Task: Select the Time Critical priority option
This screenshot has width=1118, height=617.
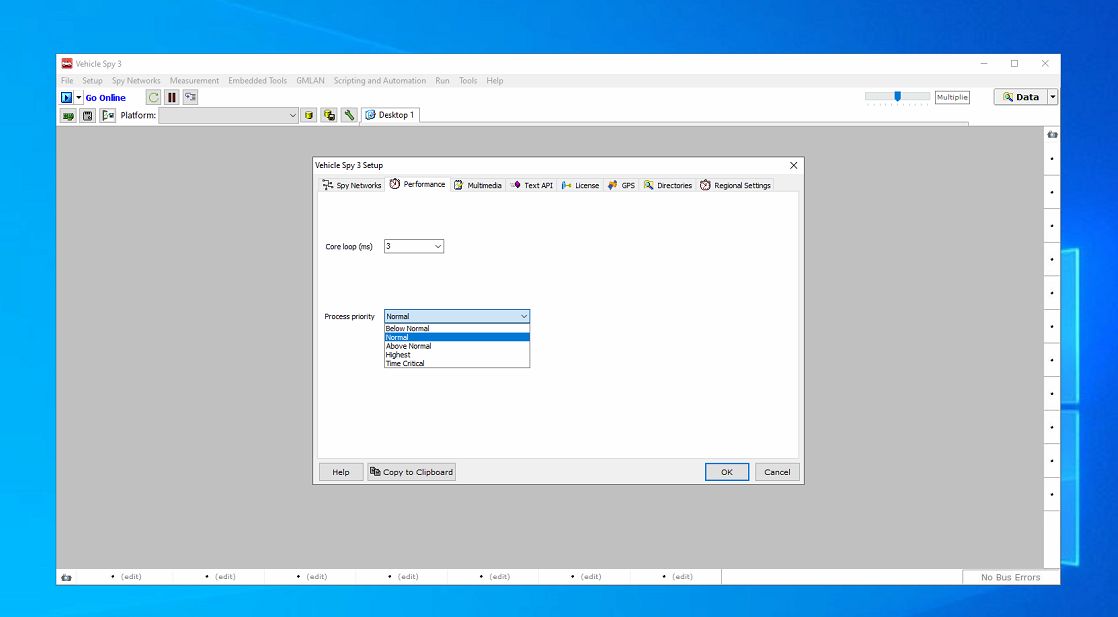Action: 456,363
